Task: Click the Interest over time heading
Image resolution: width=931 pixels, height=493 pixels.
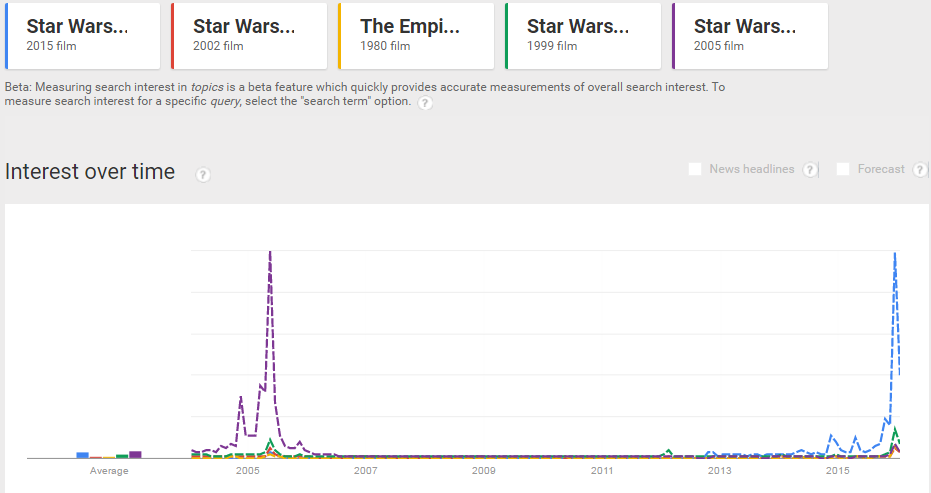Action: [x=90, y=172]
